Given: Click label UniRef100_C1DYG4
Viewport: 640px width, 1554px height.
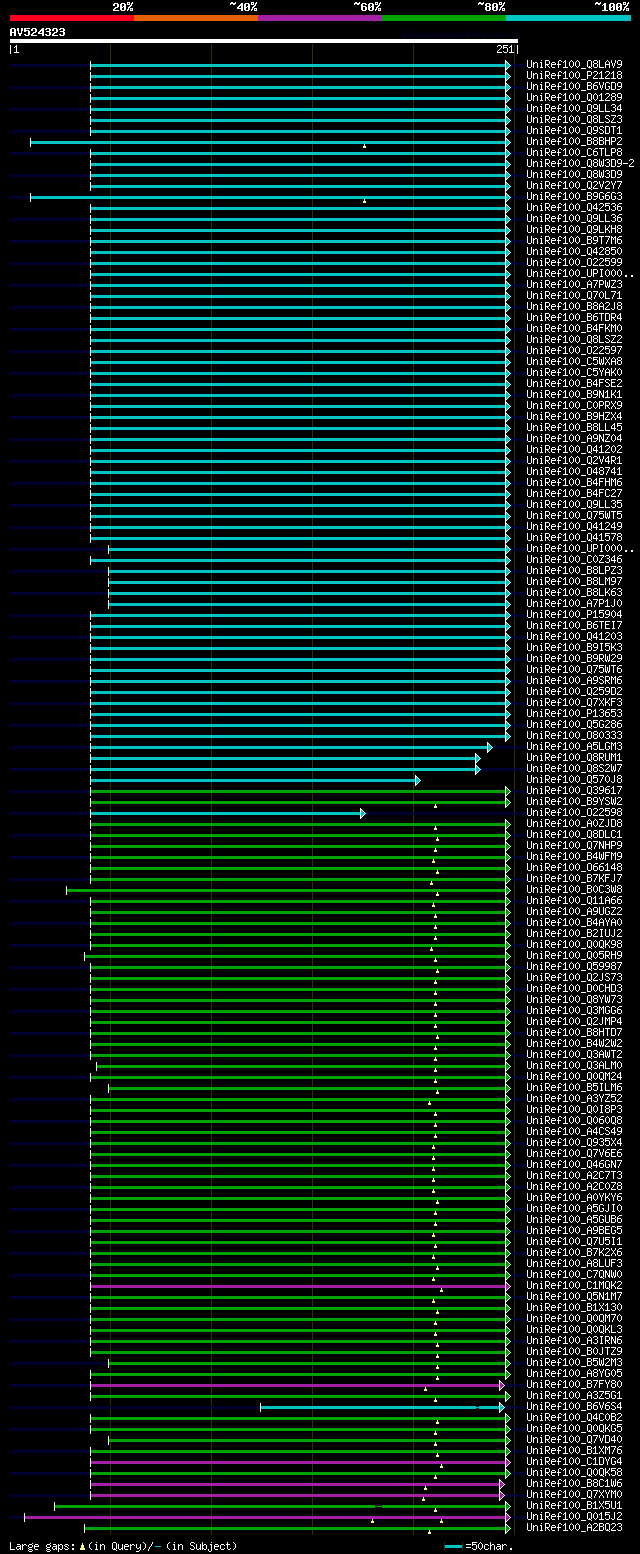Looking at the screenshot, I should tap(574, 1461).
